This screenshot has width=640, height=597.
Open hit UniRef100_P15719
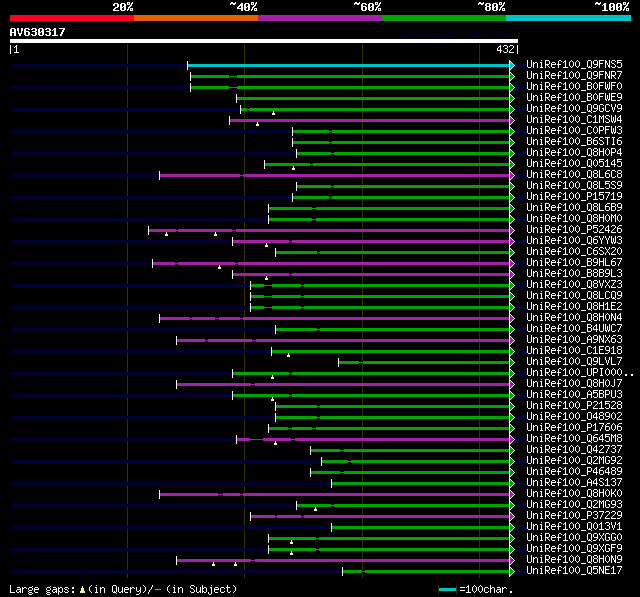point(574,197)
